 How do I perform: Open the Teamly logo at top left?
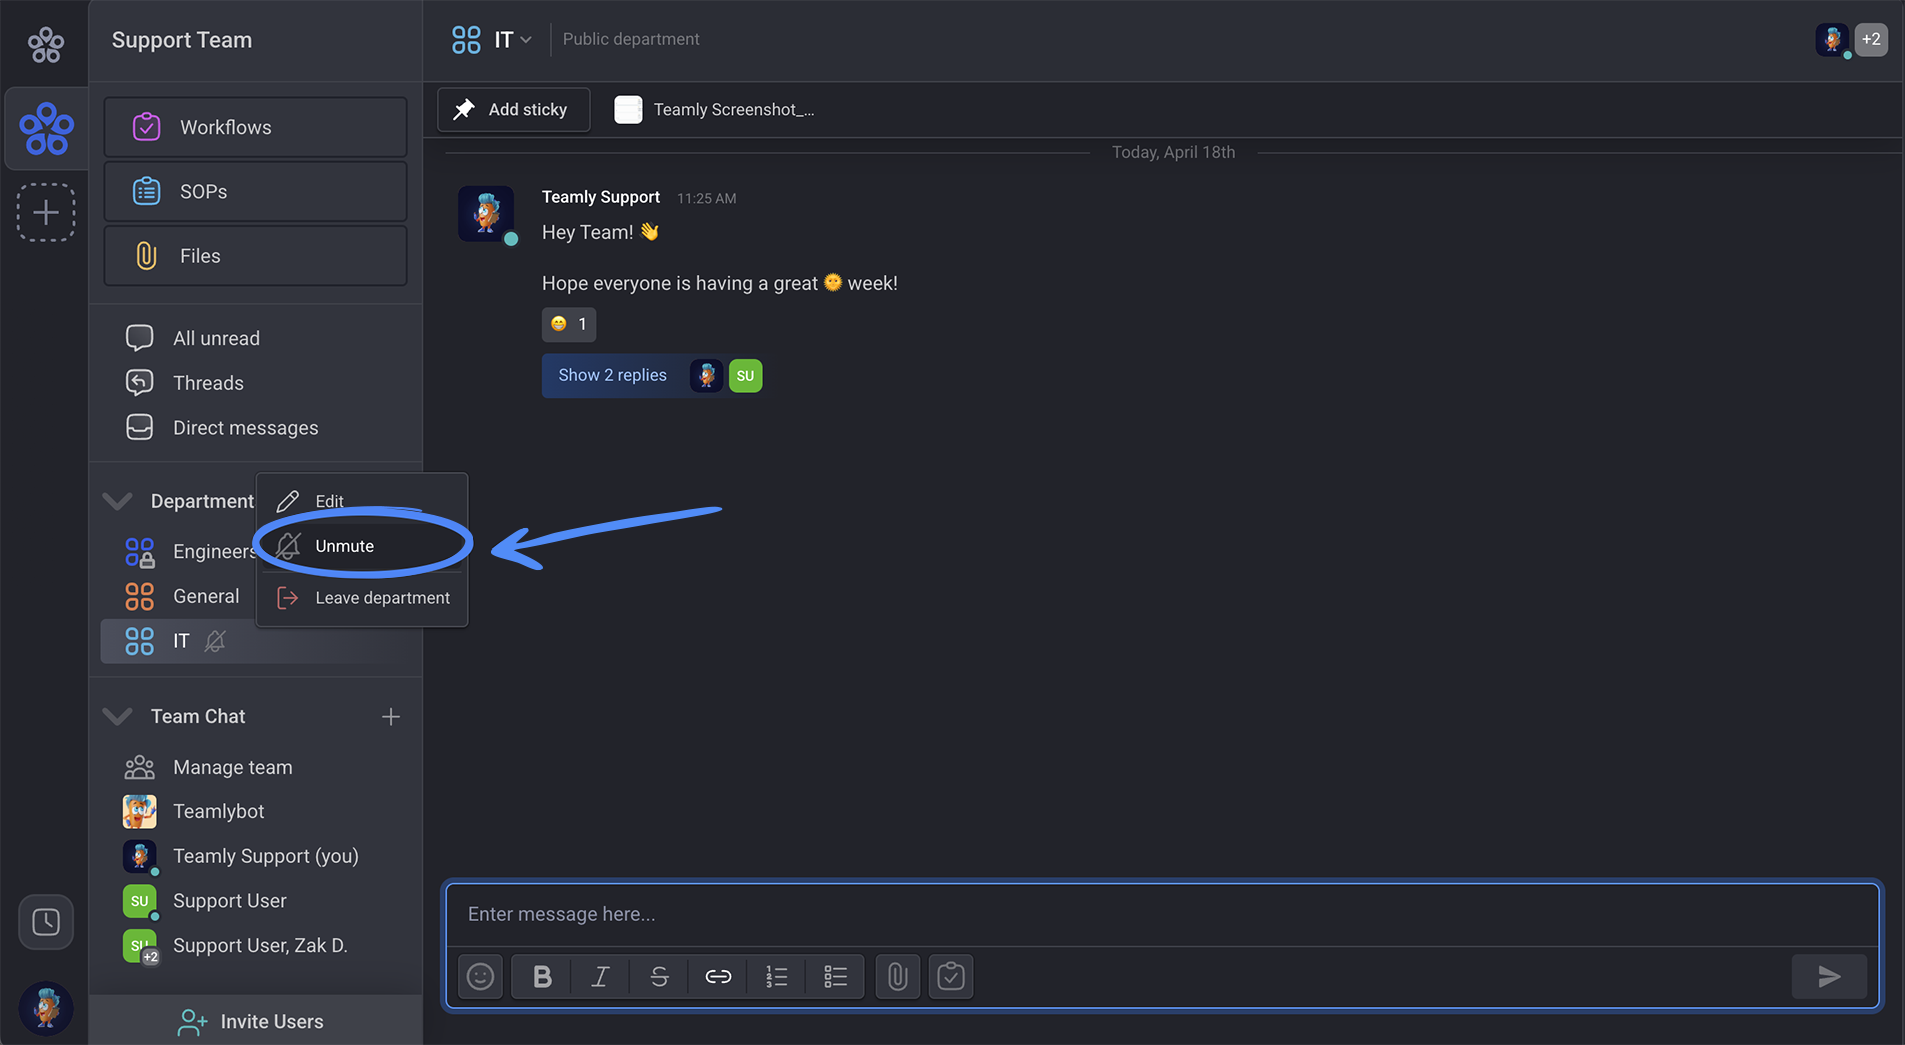(x=45, y=44)
